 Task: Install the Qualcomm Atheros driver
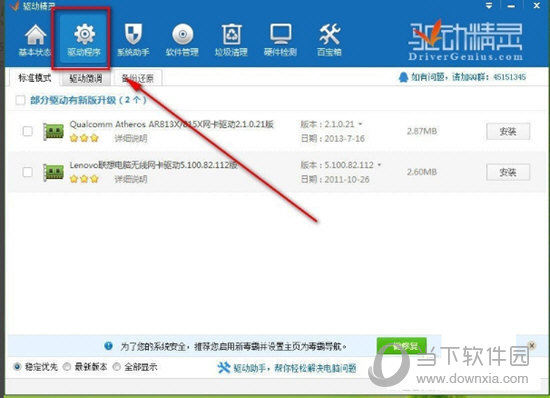(x=508, y=131)
